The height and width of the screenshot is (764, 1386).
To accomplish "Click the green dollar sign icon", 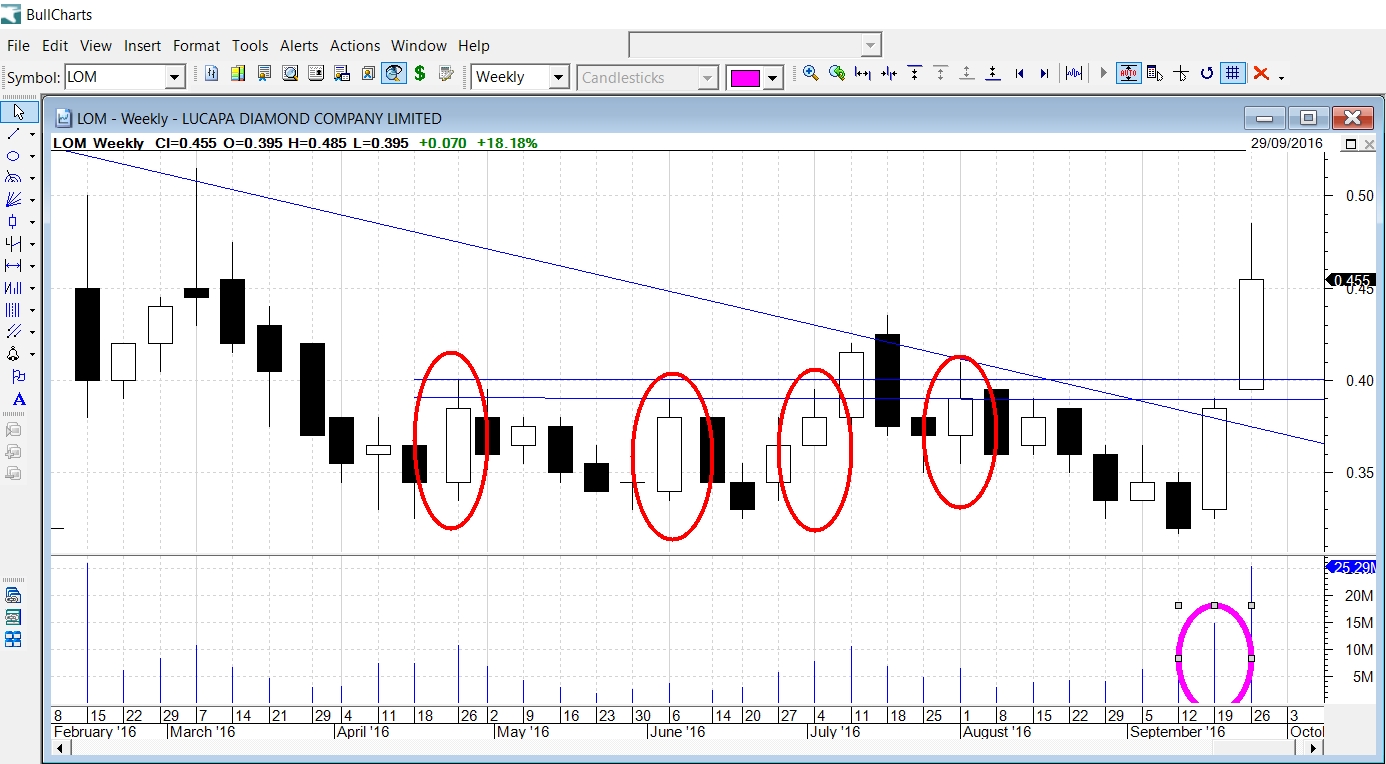I will pyautogui.click(x=420, y=73).
